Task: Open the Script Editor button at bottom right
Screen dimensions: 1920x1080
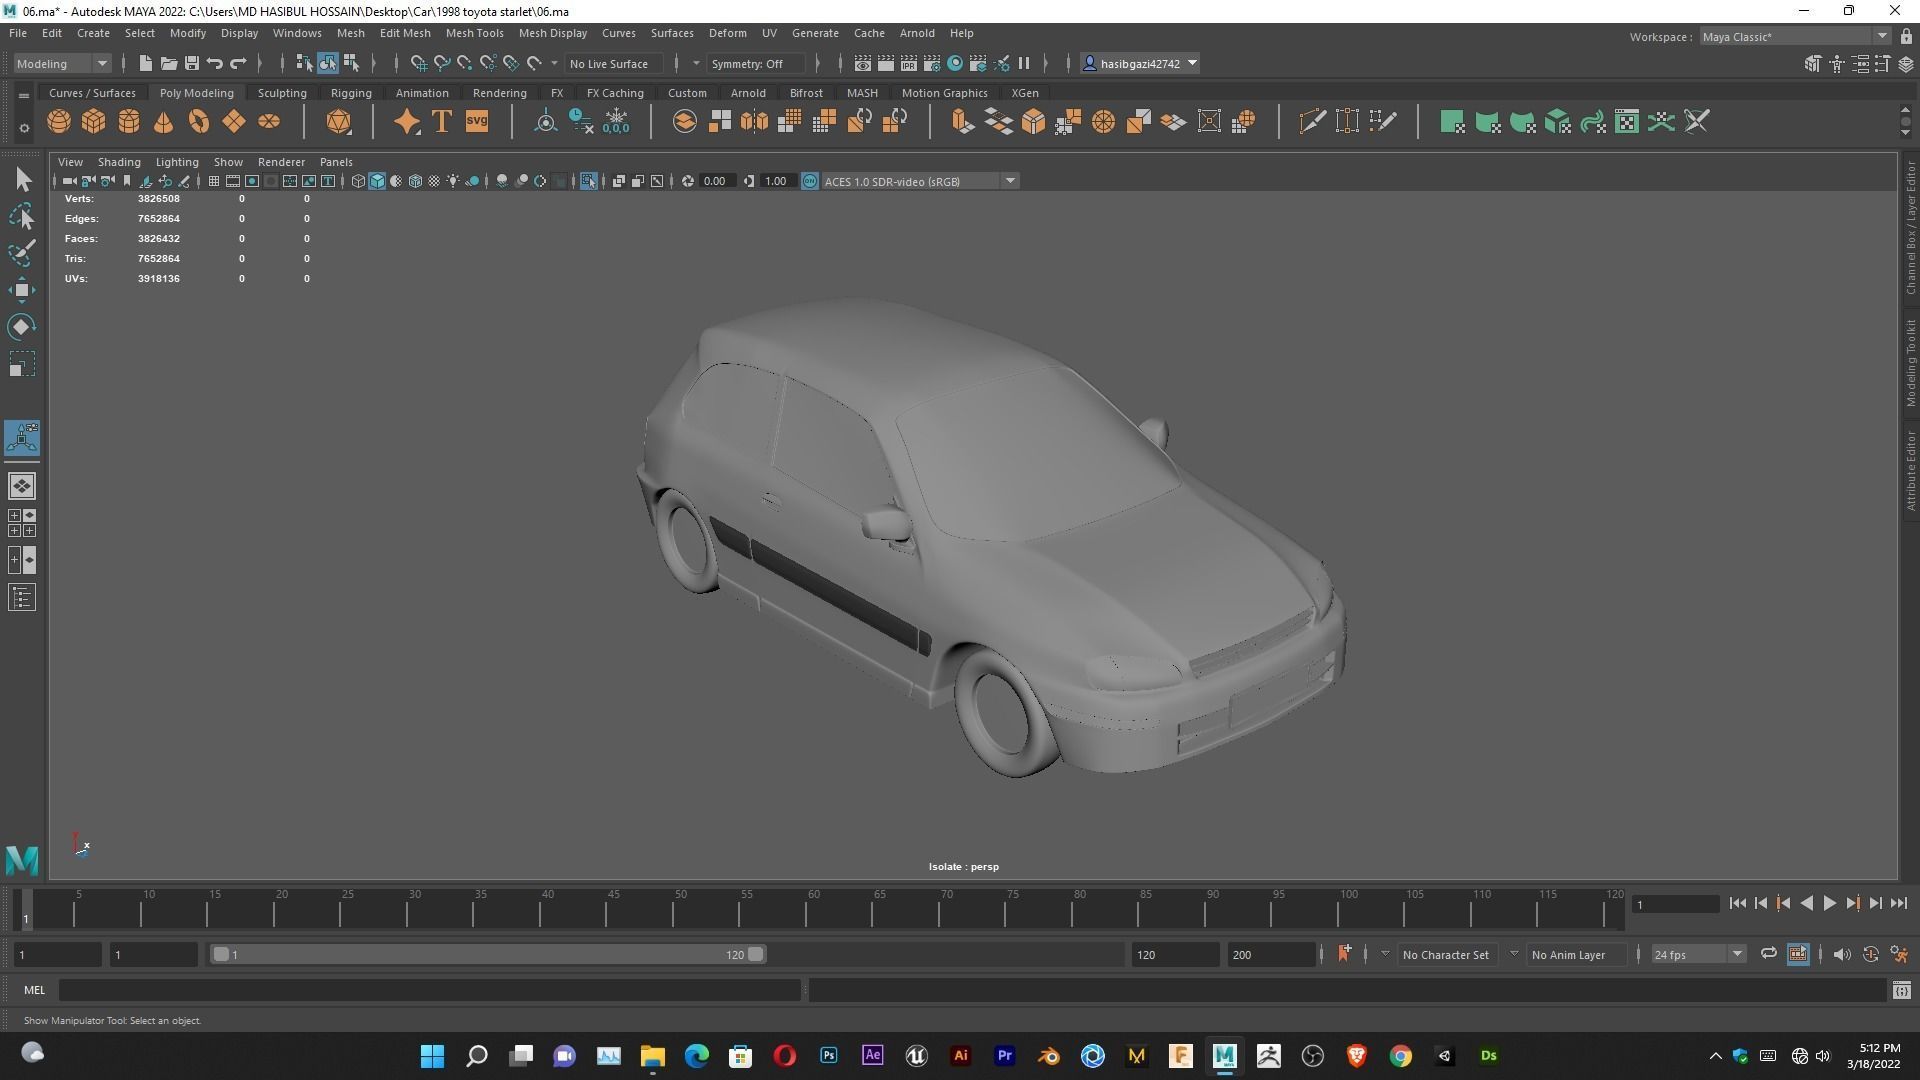Action: pyautogui.click(x=1901, y=990)
